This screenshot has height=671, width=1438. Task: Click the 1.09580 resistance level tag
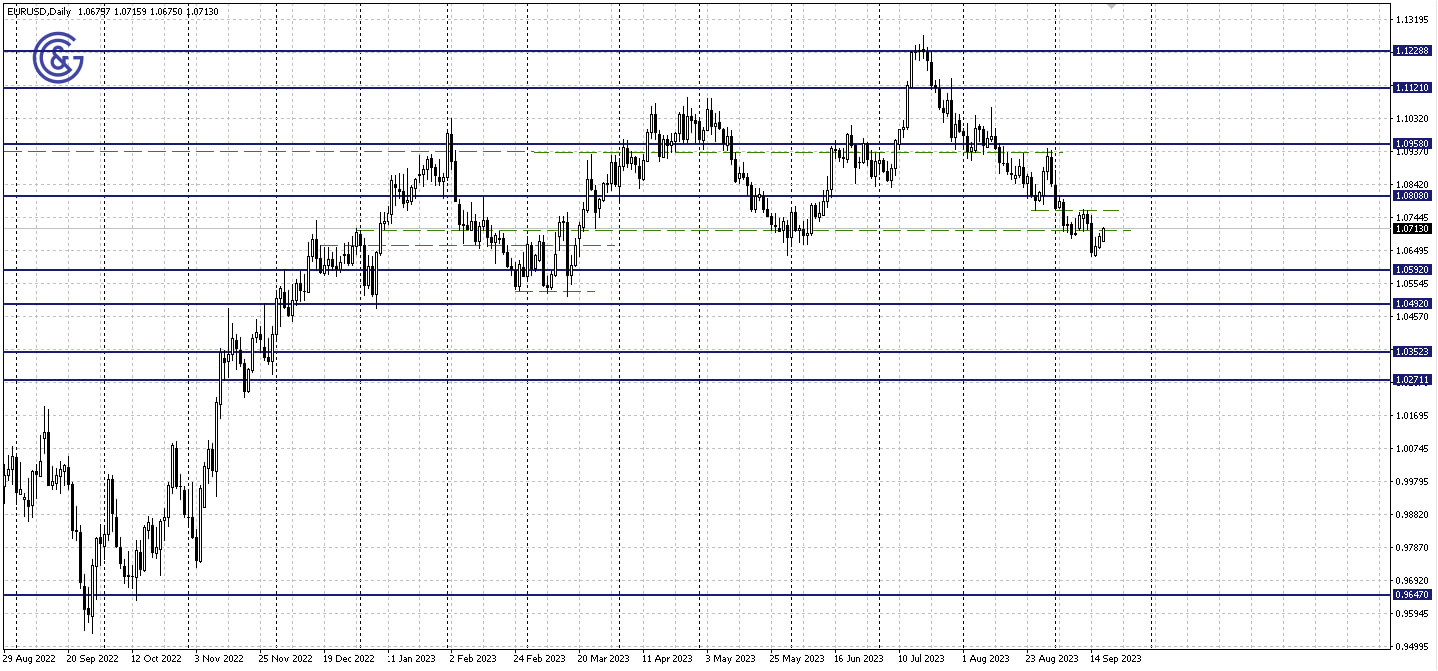[x=1413, y=143]
